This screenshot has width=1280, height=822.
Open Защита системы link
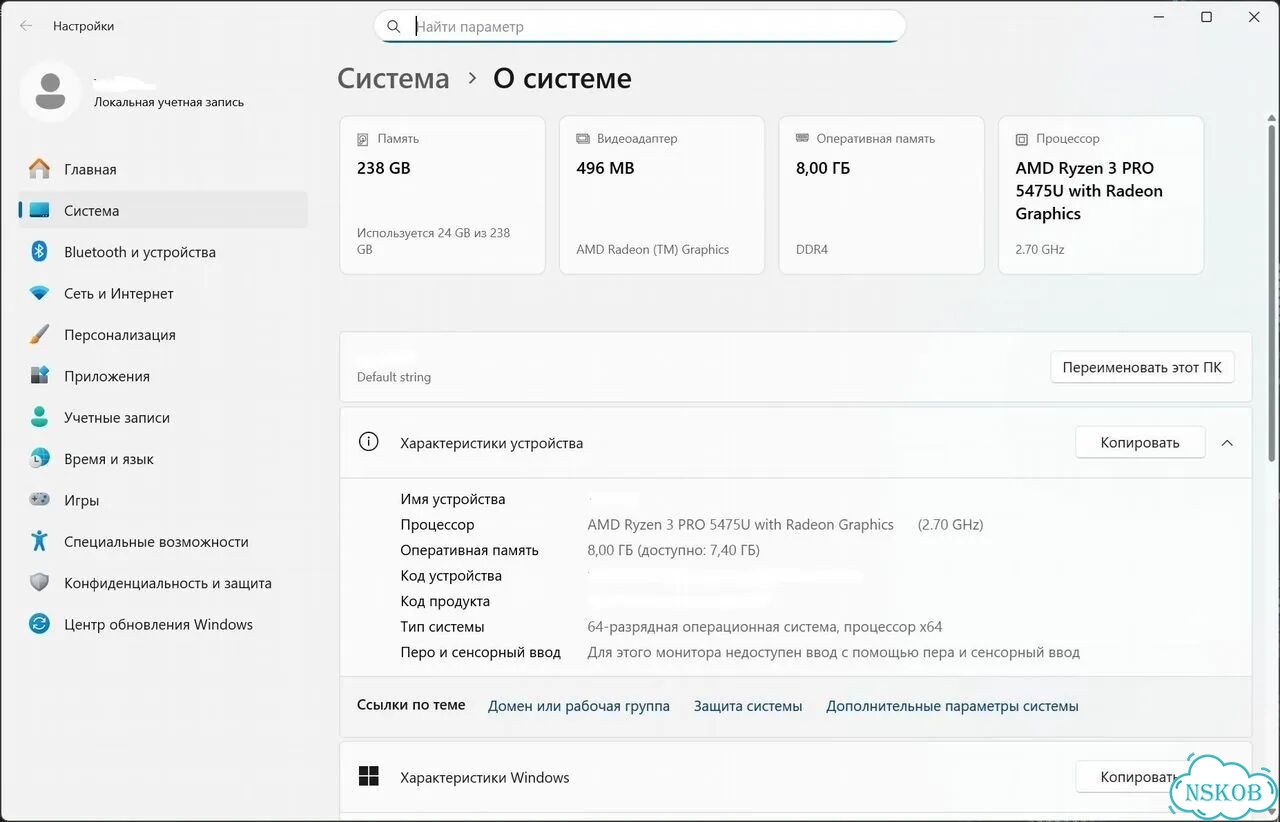point(748,706)
